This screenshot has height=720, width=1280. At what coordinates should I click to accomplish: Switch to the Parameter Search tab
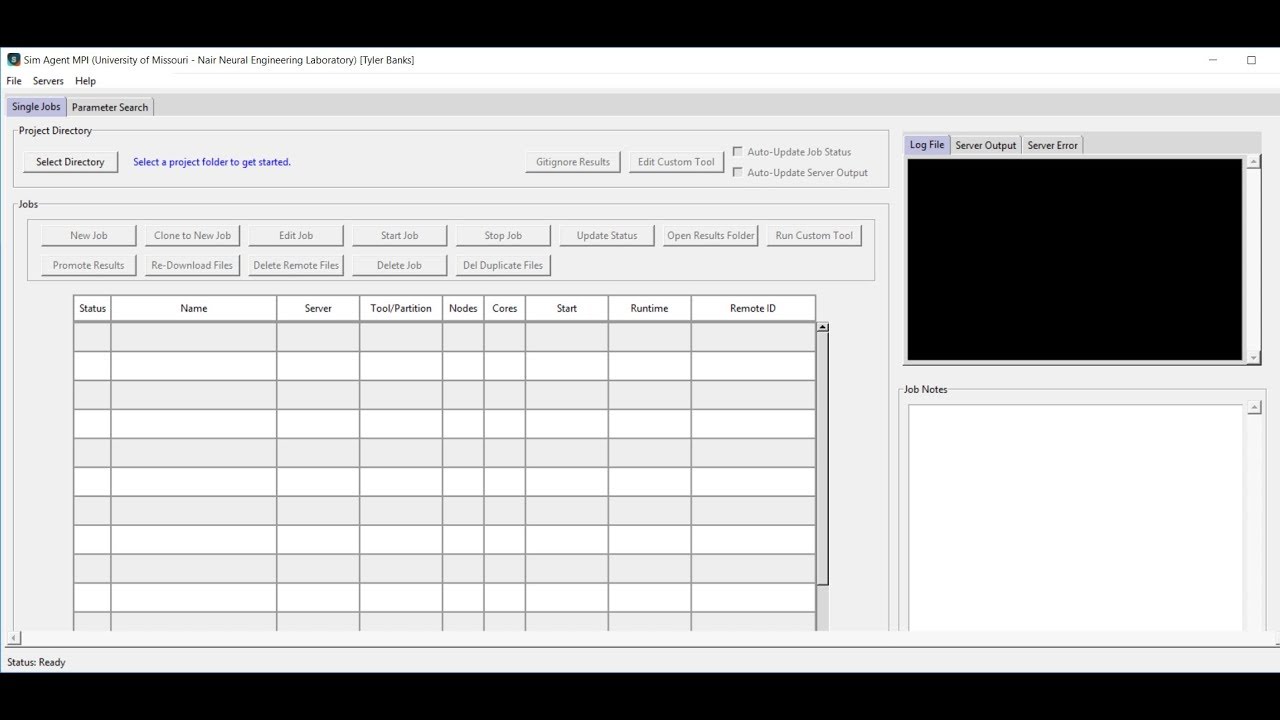(x=110, y=107)
